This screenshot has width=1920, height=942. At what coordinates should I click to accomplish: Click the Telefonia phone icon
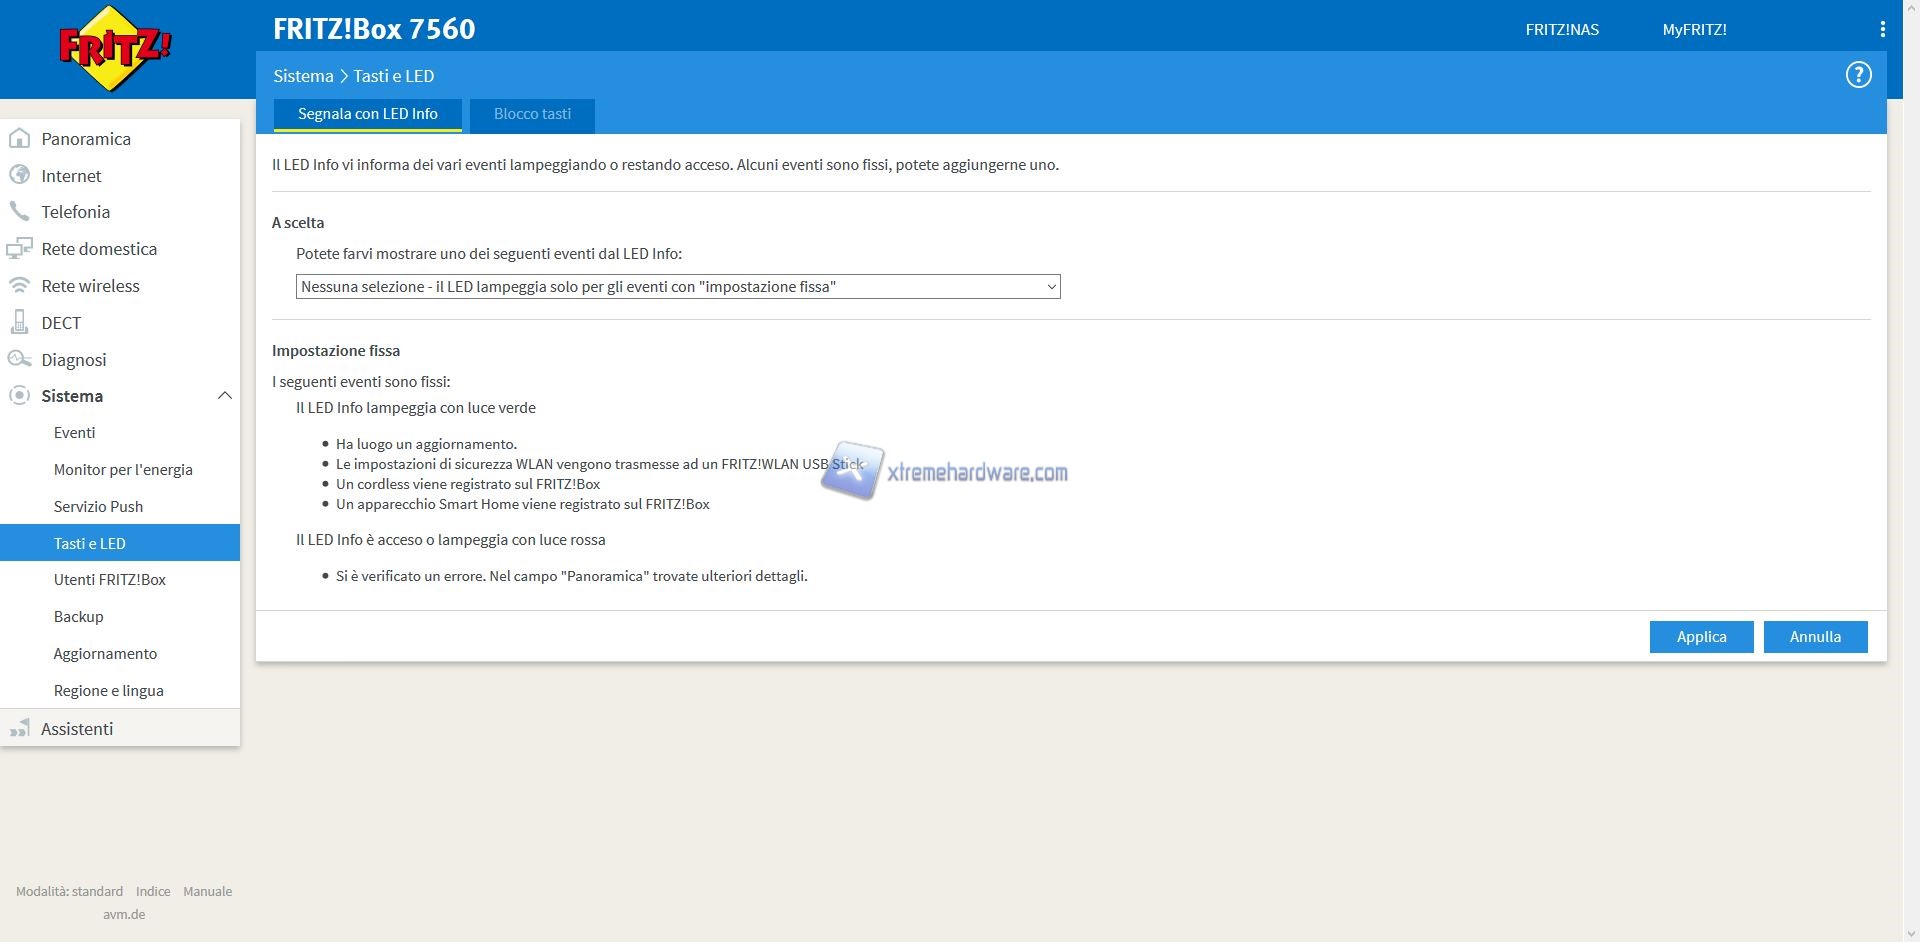tap(19, 212)
